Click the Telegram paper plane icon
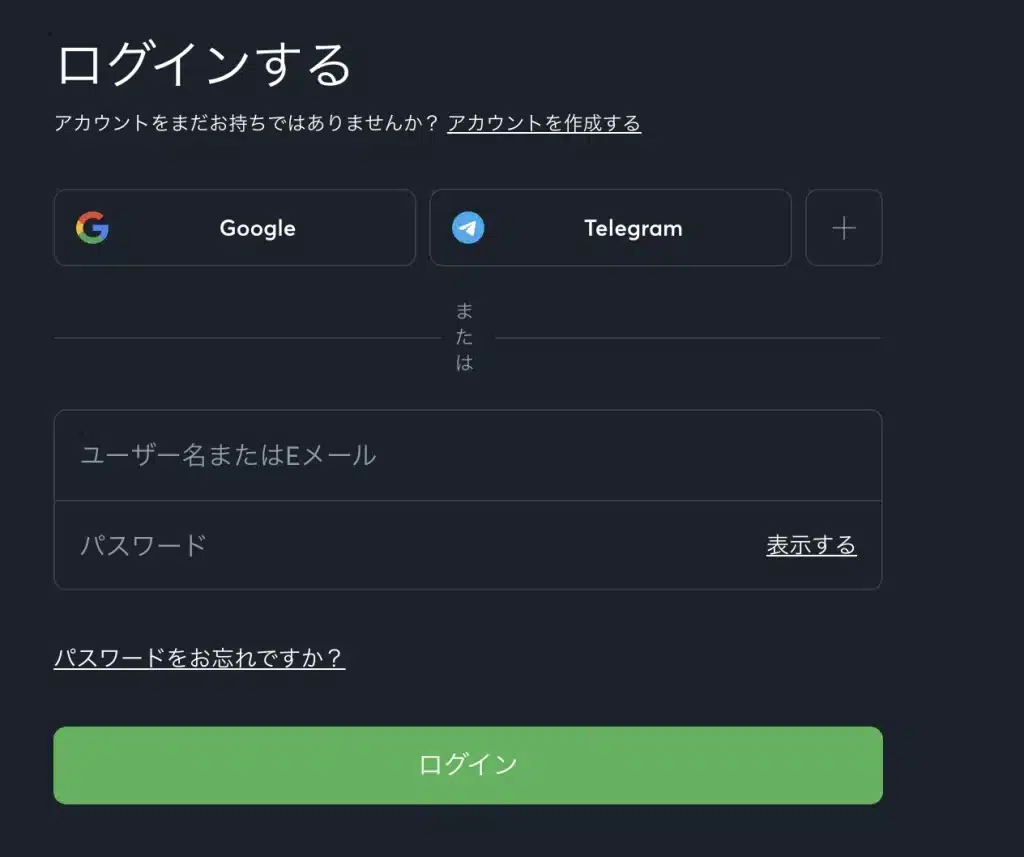 tap(468, 228)
